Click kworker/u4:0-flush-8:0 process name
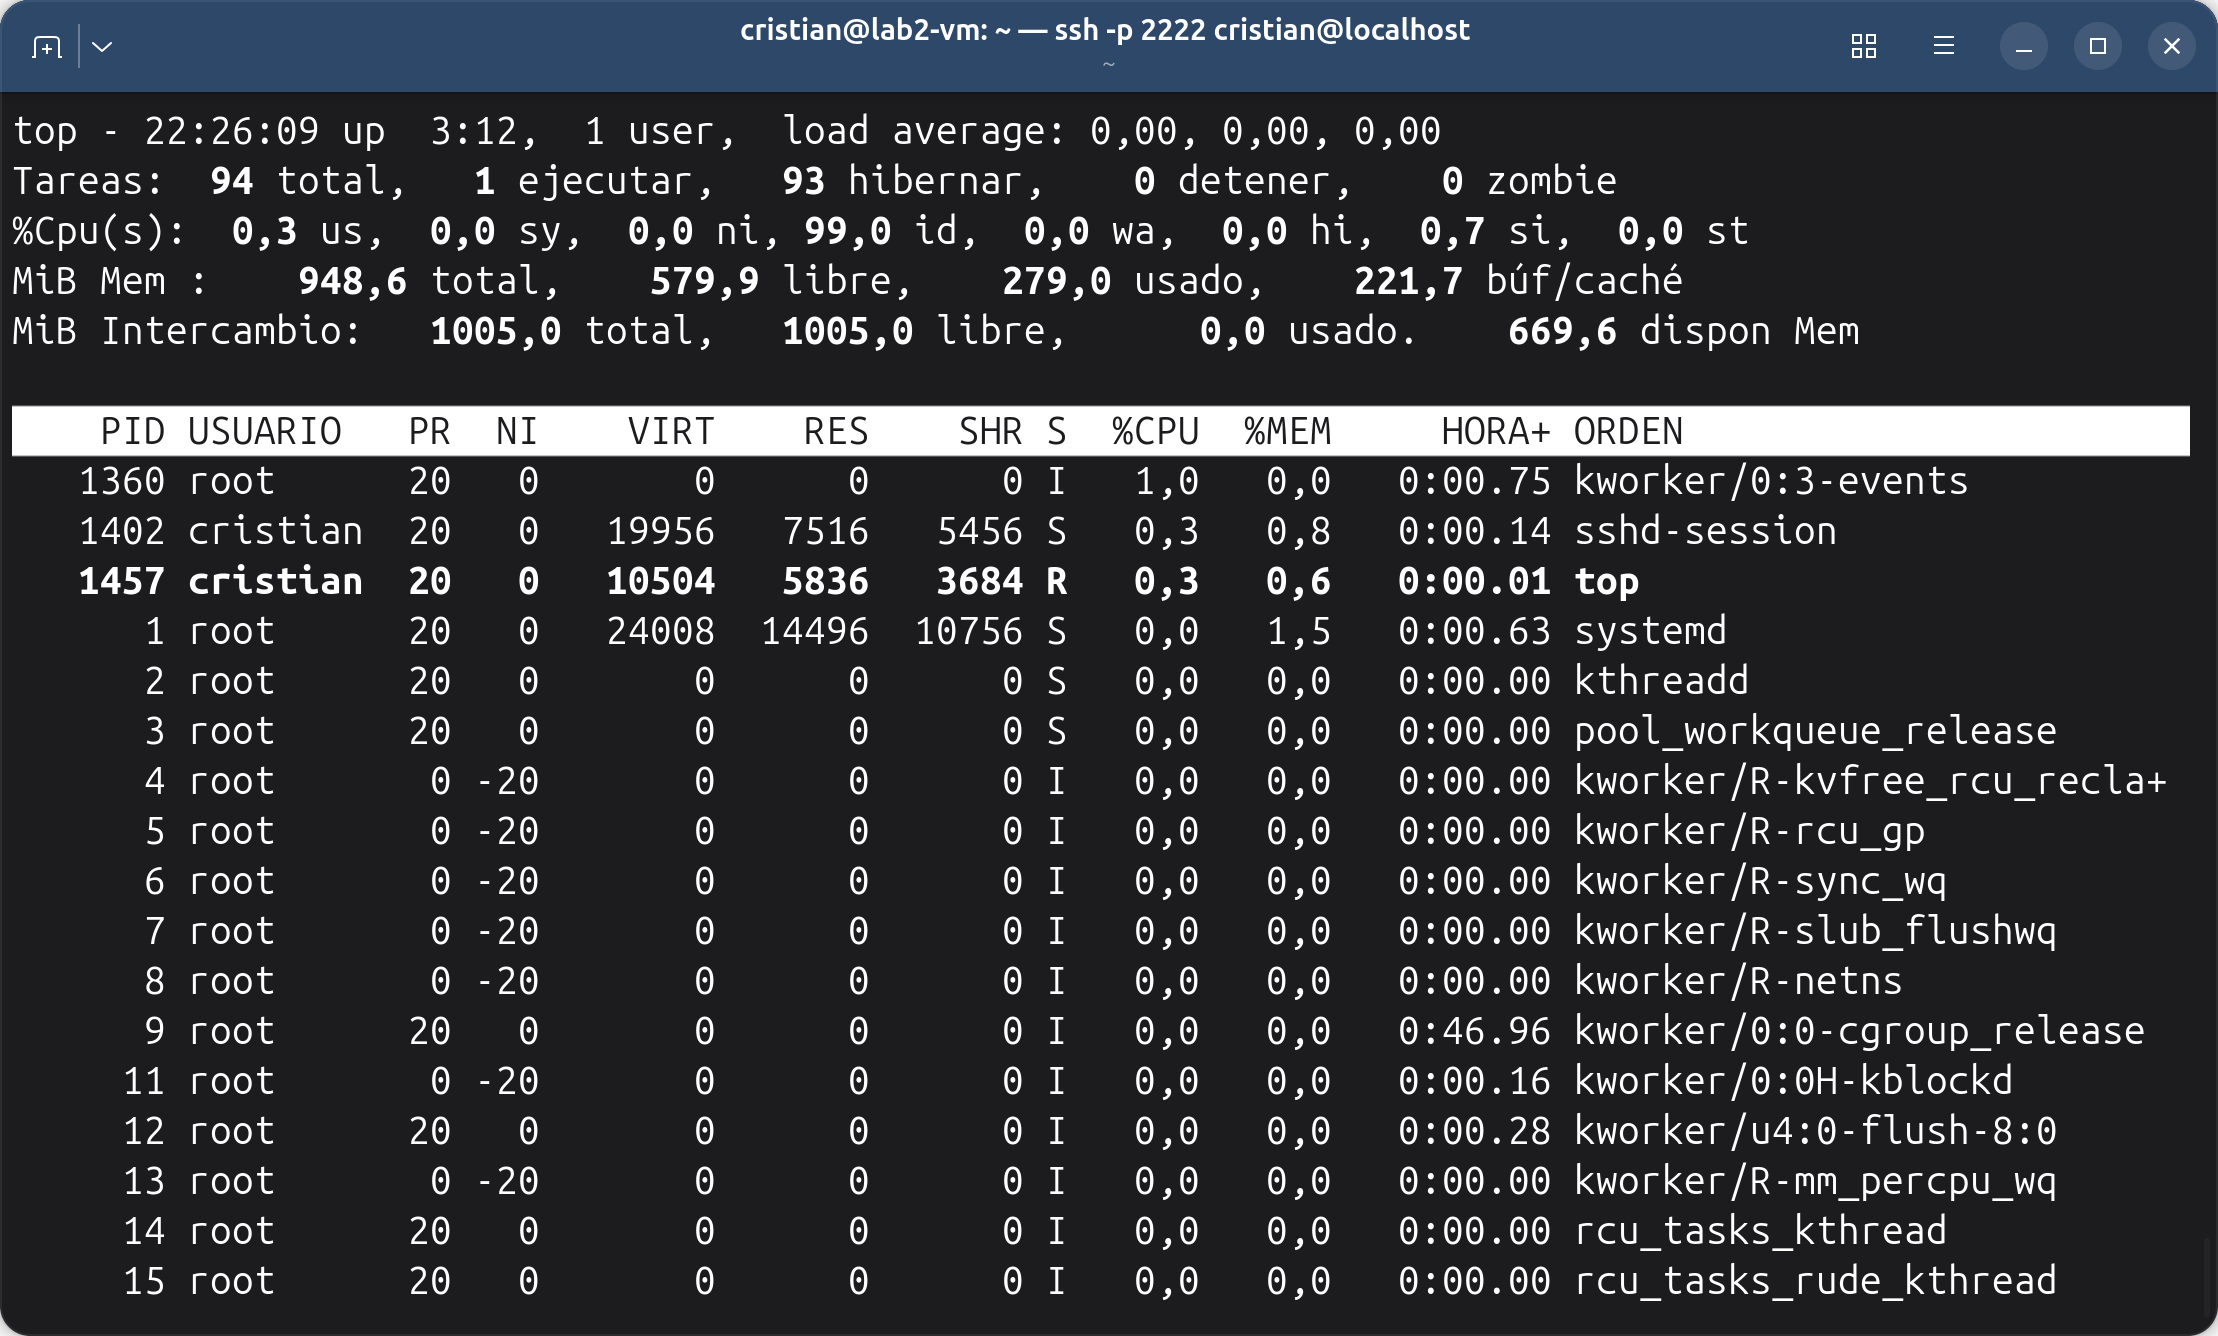The height and width of the screenshot is (1336, 2218). coord(1815,1131)
